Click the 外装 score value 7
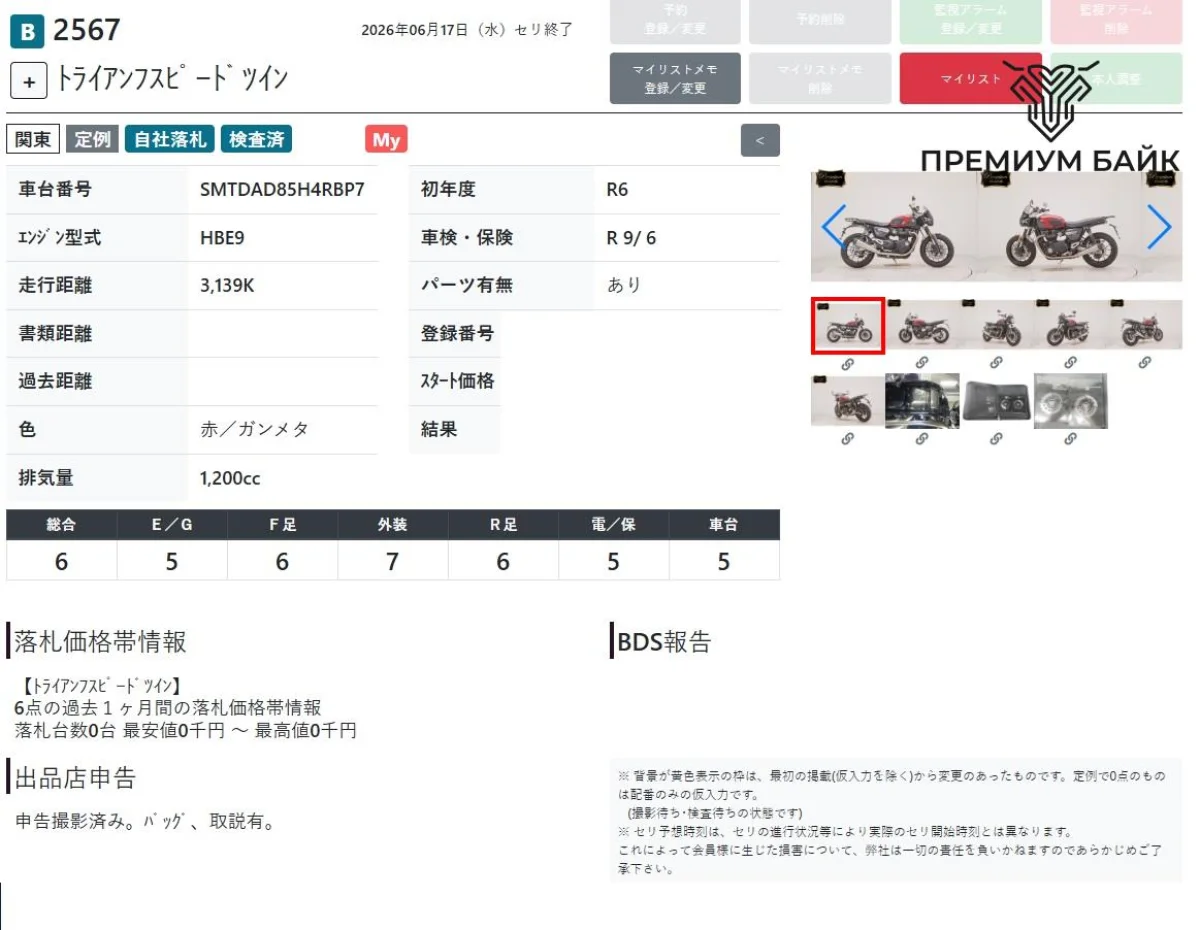 tap(392, 562)
